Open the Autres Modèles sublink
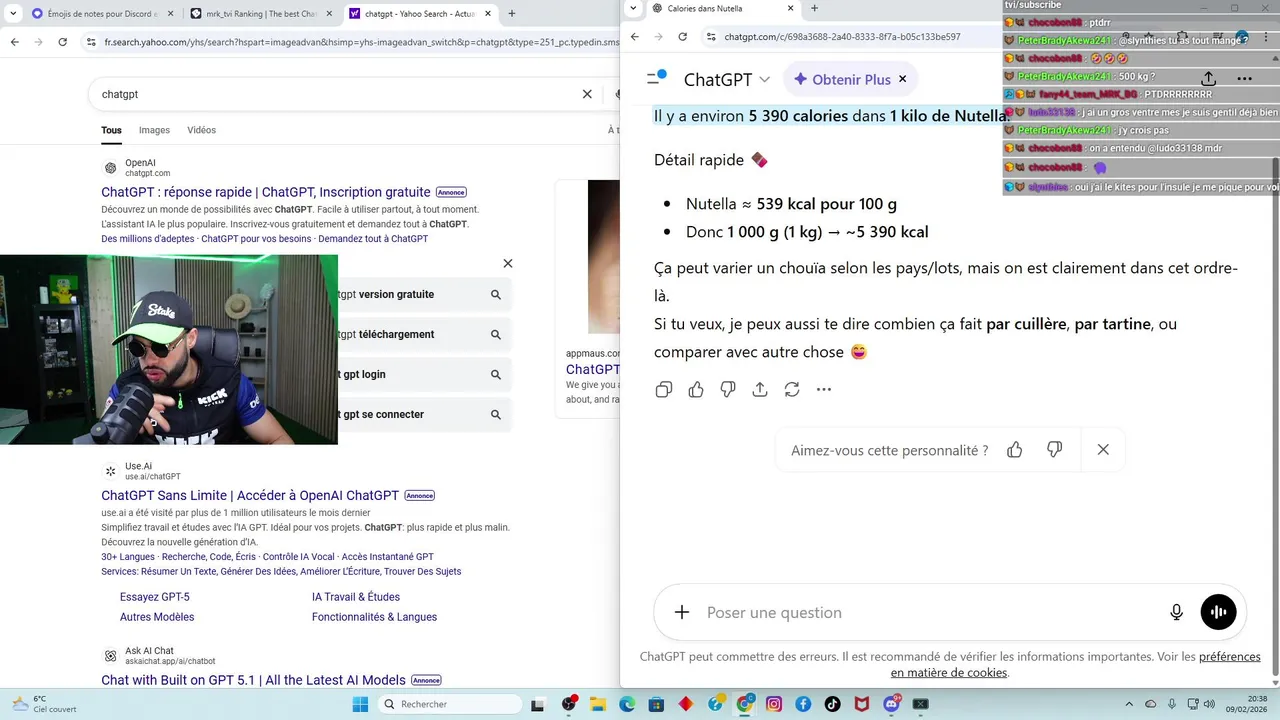 157,617
